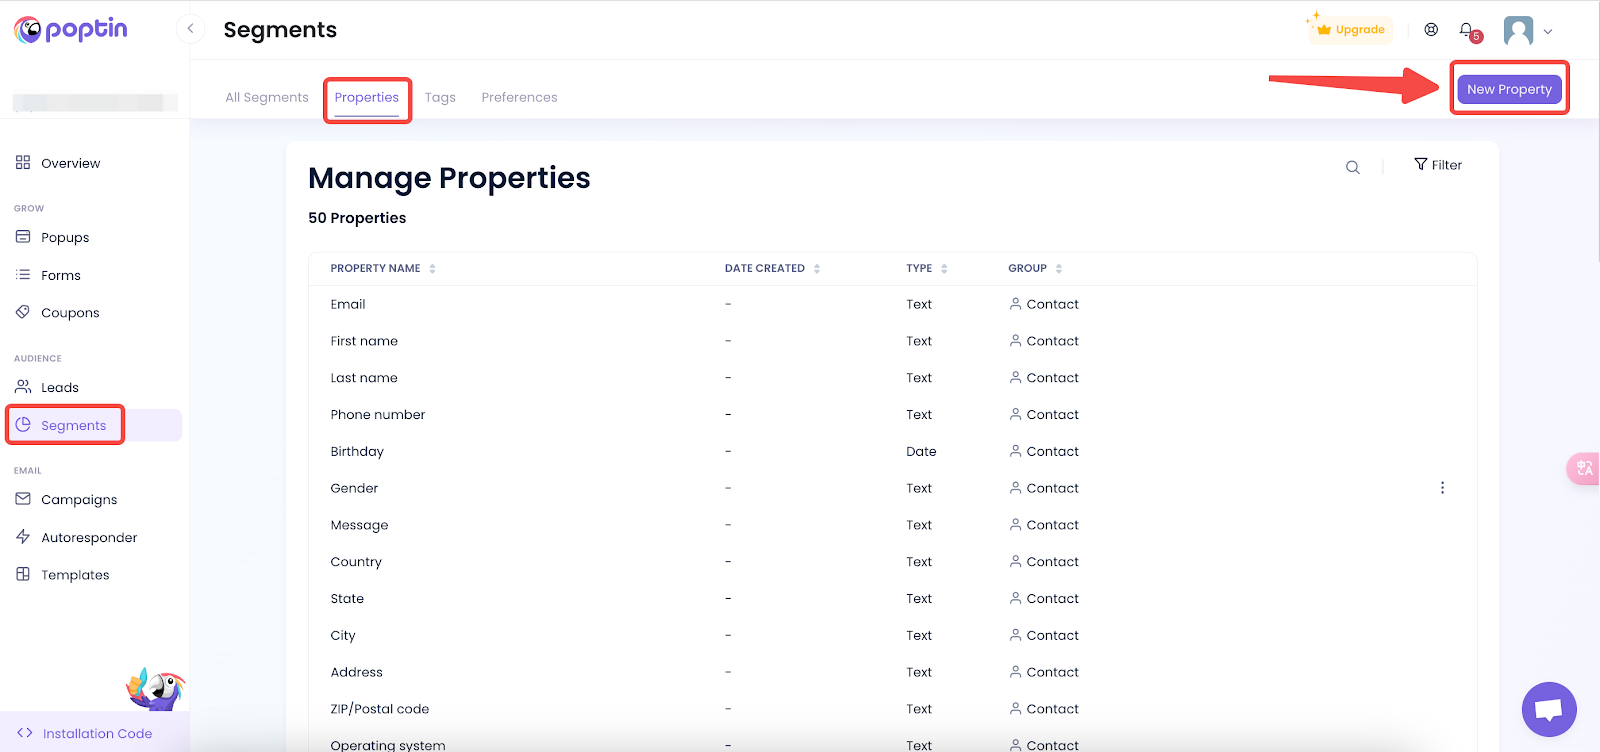Open the chat widget bubble

tap(1548, 709)
